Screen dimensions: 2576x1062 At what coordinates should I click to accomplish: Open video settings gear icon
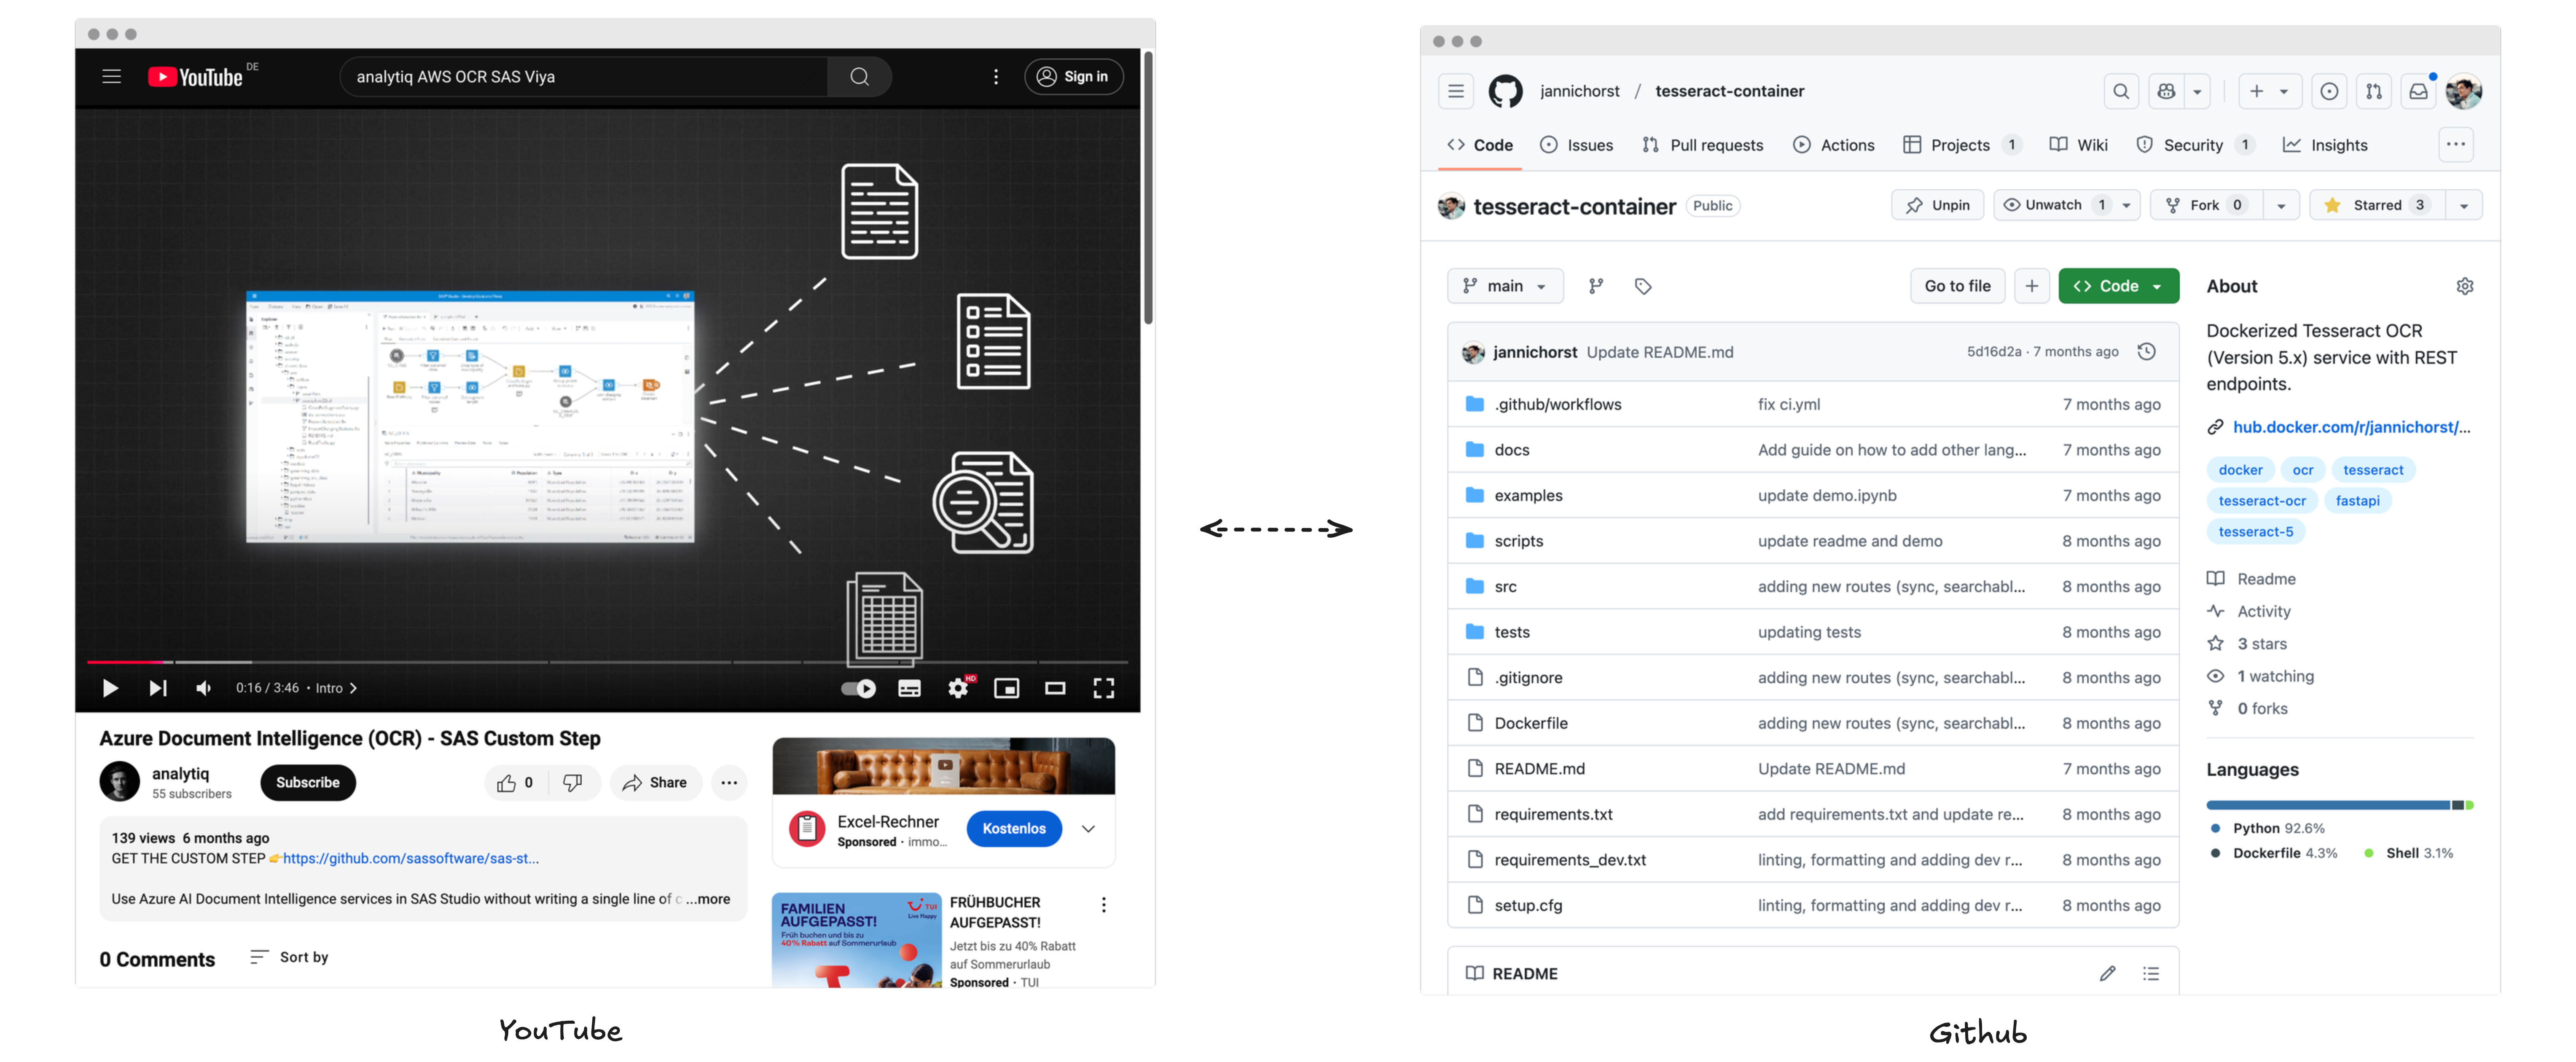[958, 688]
